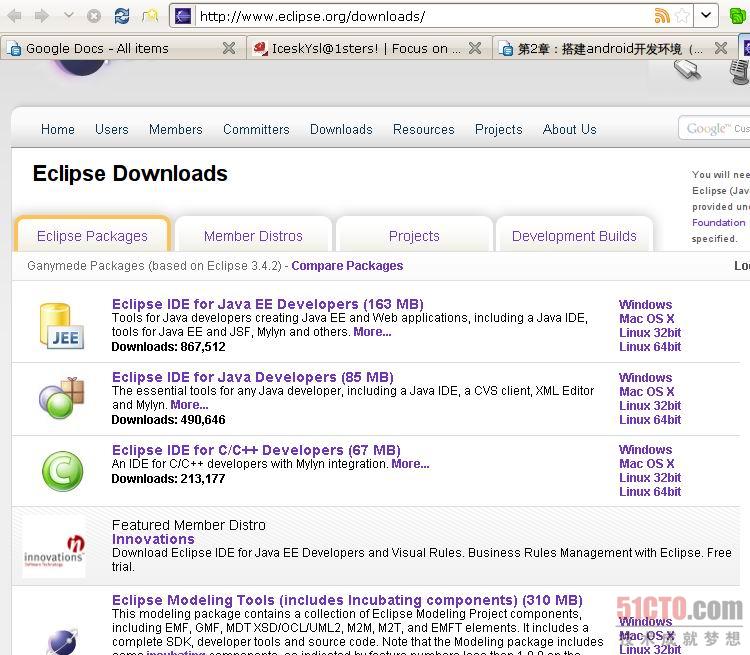This screenshot has height=655, width=750.
Task: Click the RSS feed icon in address bar
Action: tap(662, 16)
